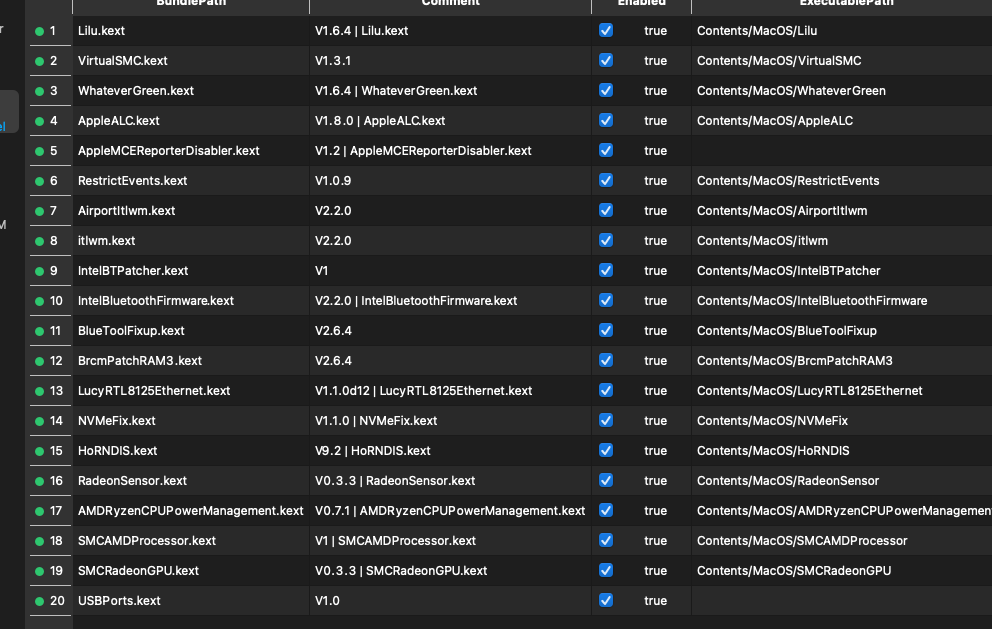The image size is (992, 629).
Task: Click AirportItlwm.kext bundle name
Action: pyautogui.click(x=127, y=210)
